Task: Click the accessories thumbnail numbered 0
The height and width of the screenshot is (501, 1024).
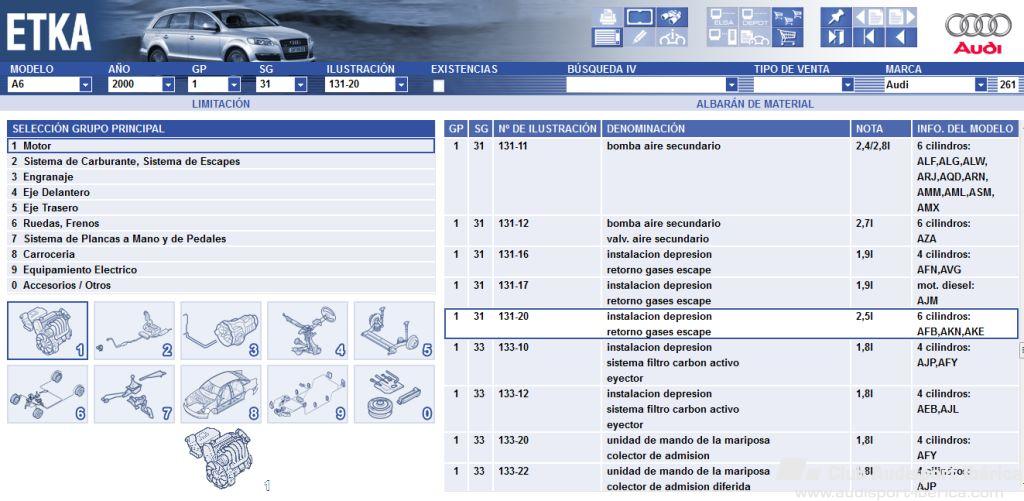Action: click(394, 394)
